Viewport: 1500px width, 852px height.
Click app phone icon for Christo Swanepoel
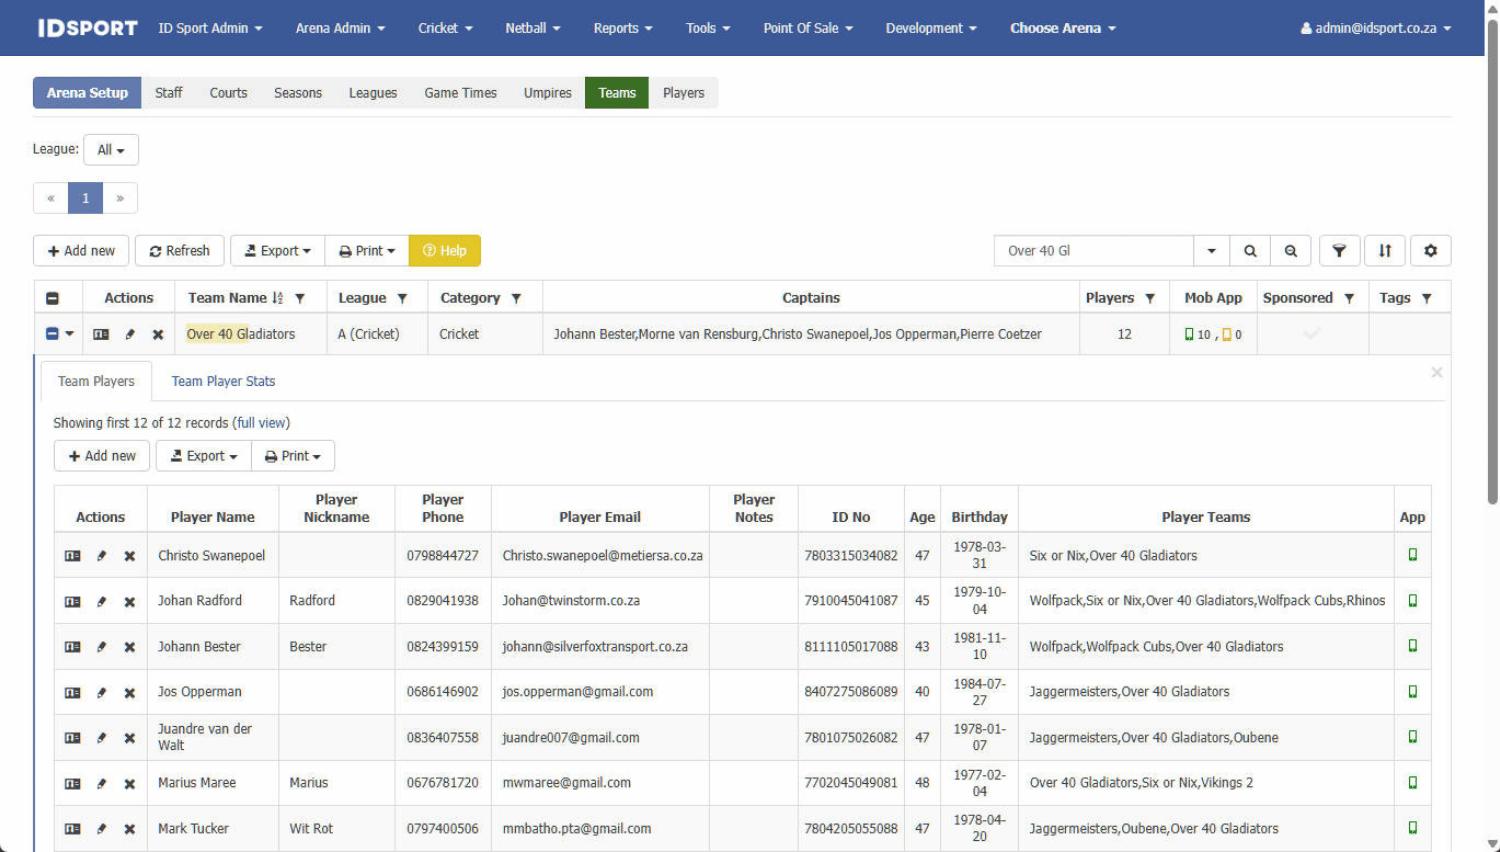[x=1413, y=554]
